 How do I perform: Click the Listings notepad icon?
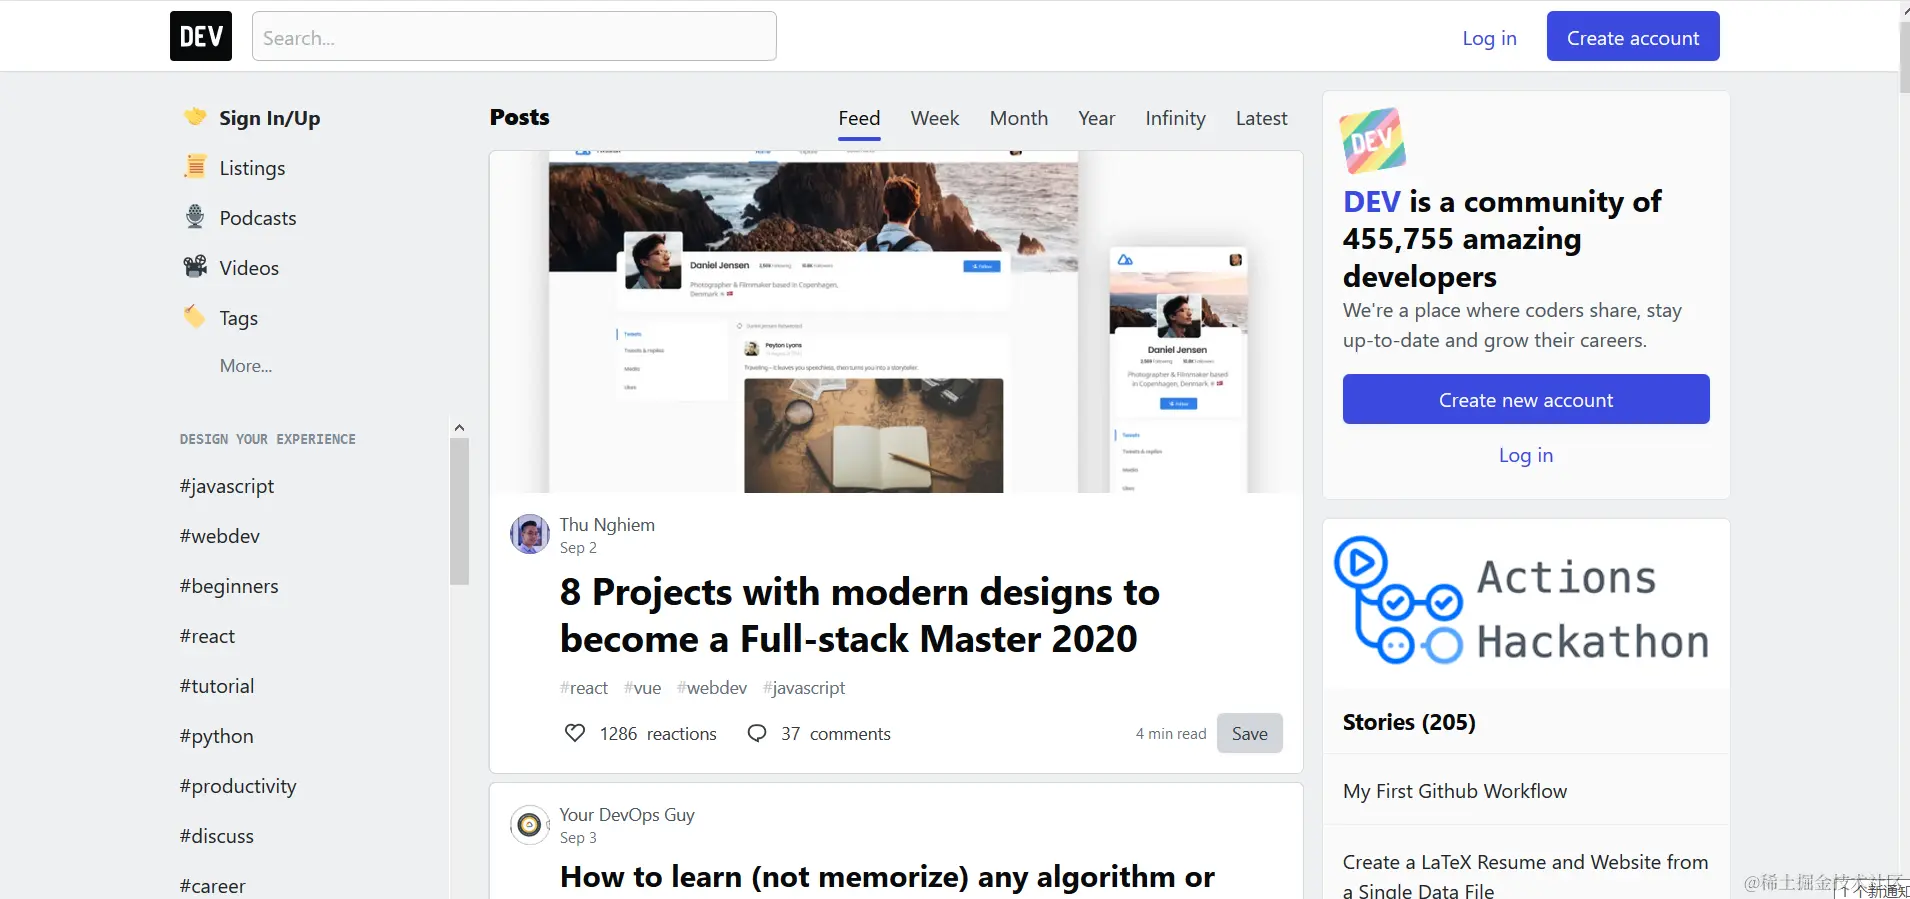(x=195, y=167)
